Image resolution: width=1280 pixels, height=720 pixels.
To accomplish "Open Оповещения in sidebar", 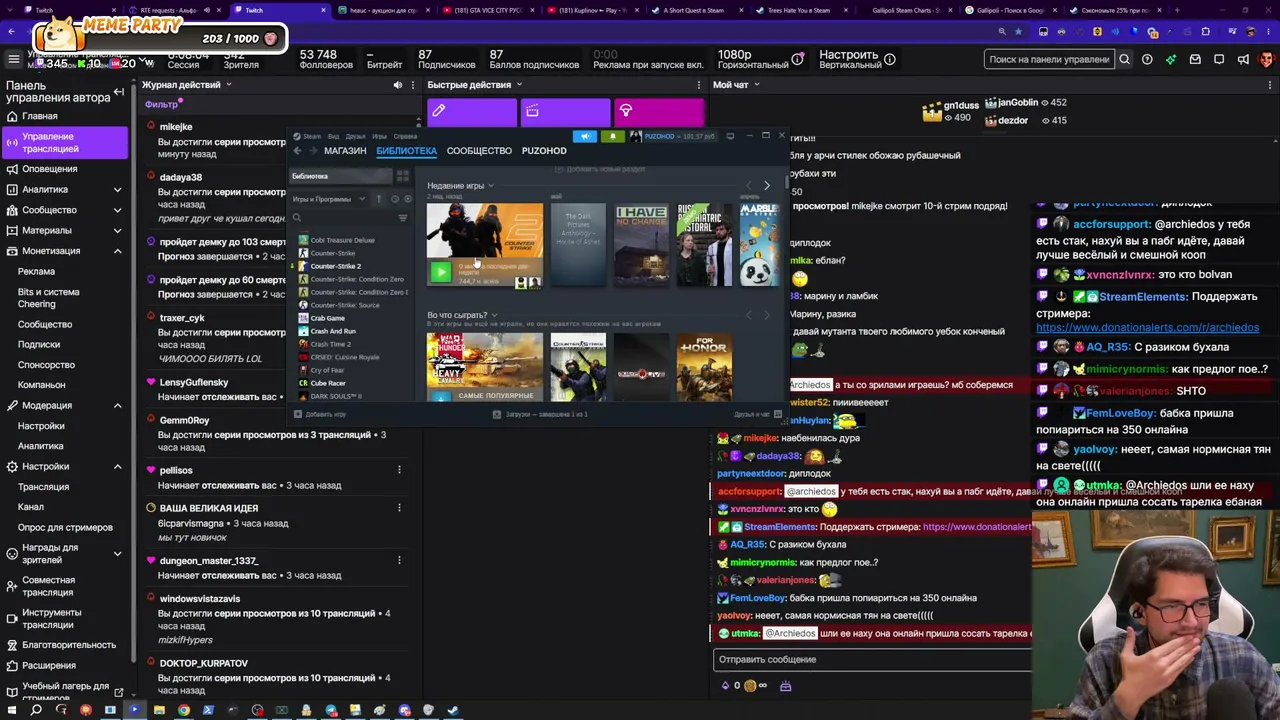I will pyautogui.click(x=50, y=169).
